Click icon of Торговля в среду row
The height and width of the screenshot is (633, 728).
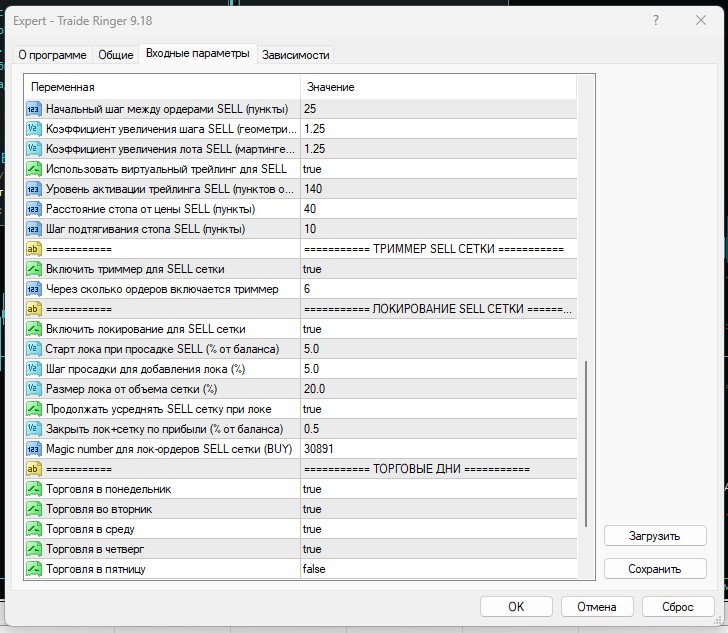click(34, 529)
